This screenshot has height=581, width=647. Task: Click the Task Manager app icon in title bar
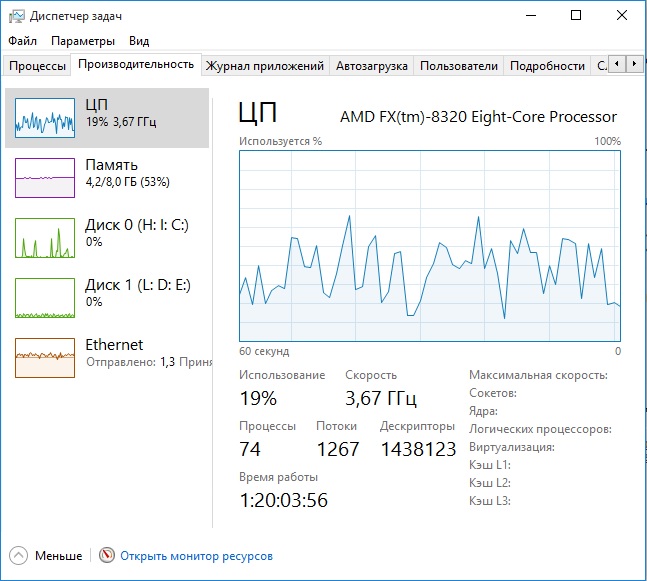point(16,16)
